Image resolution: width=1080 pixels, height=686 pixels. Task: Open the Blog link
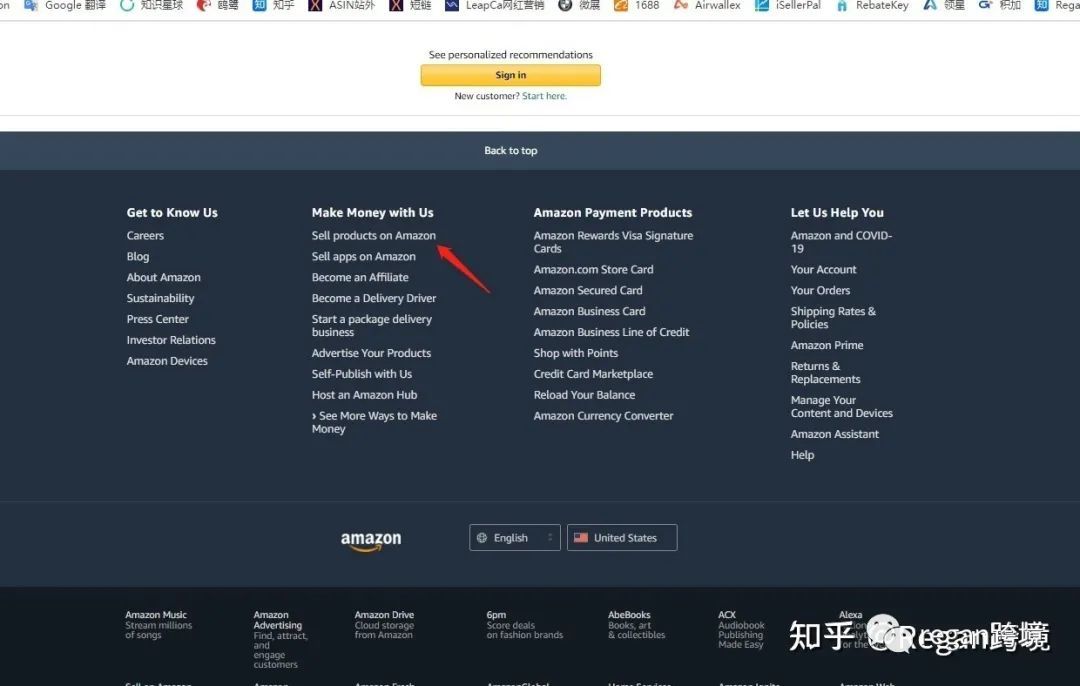[138, 256]
